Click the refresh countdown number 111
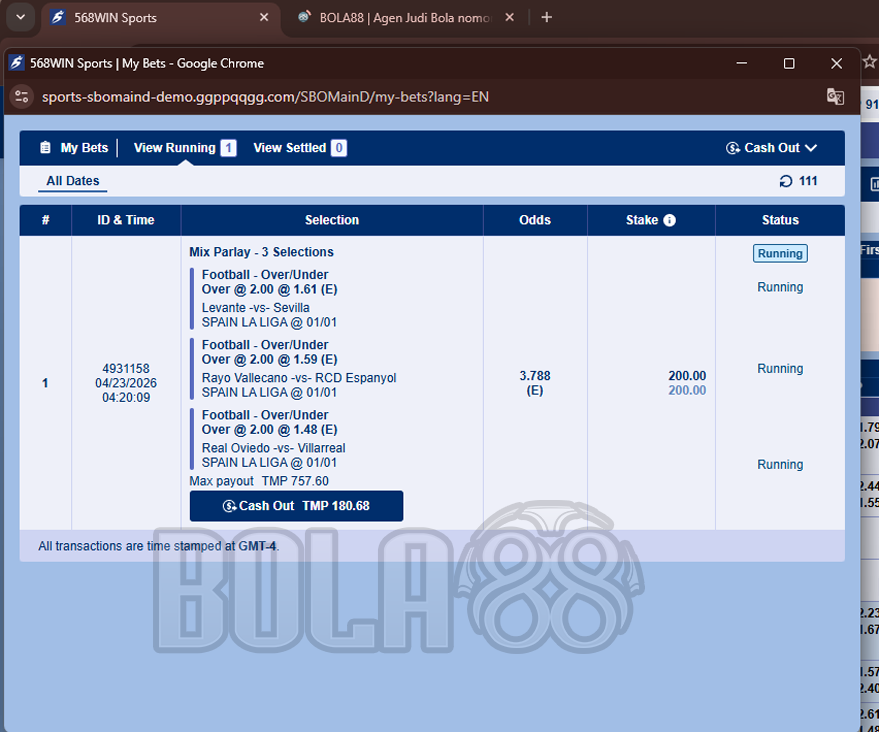Viewport: 879px width, 732px height. 808,181
